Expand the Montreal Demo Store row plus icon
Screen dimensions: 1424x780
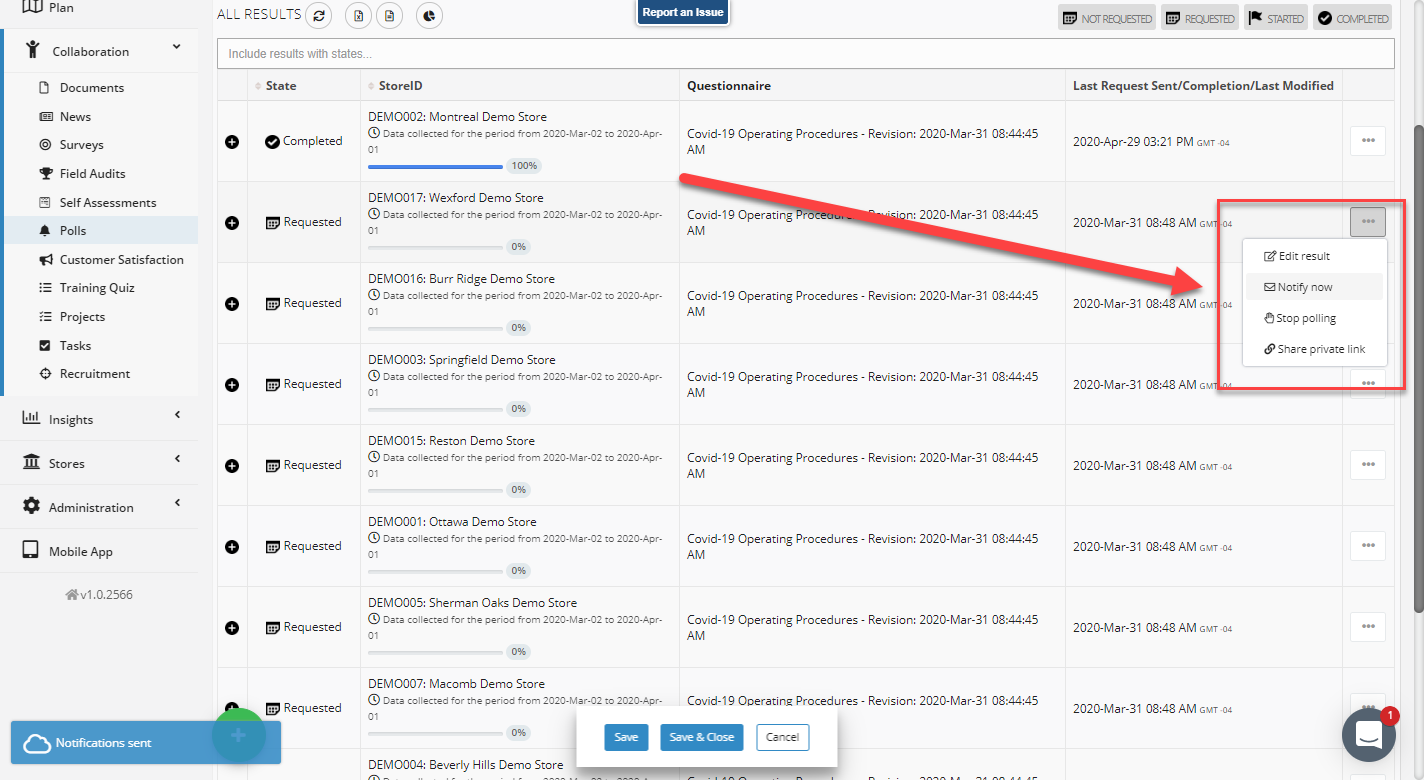click(x=232, y=142)
